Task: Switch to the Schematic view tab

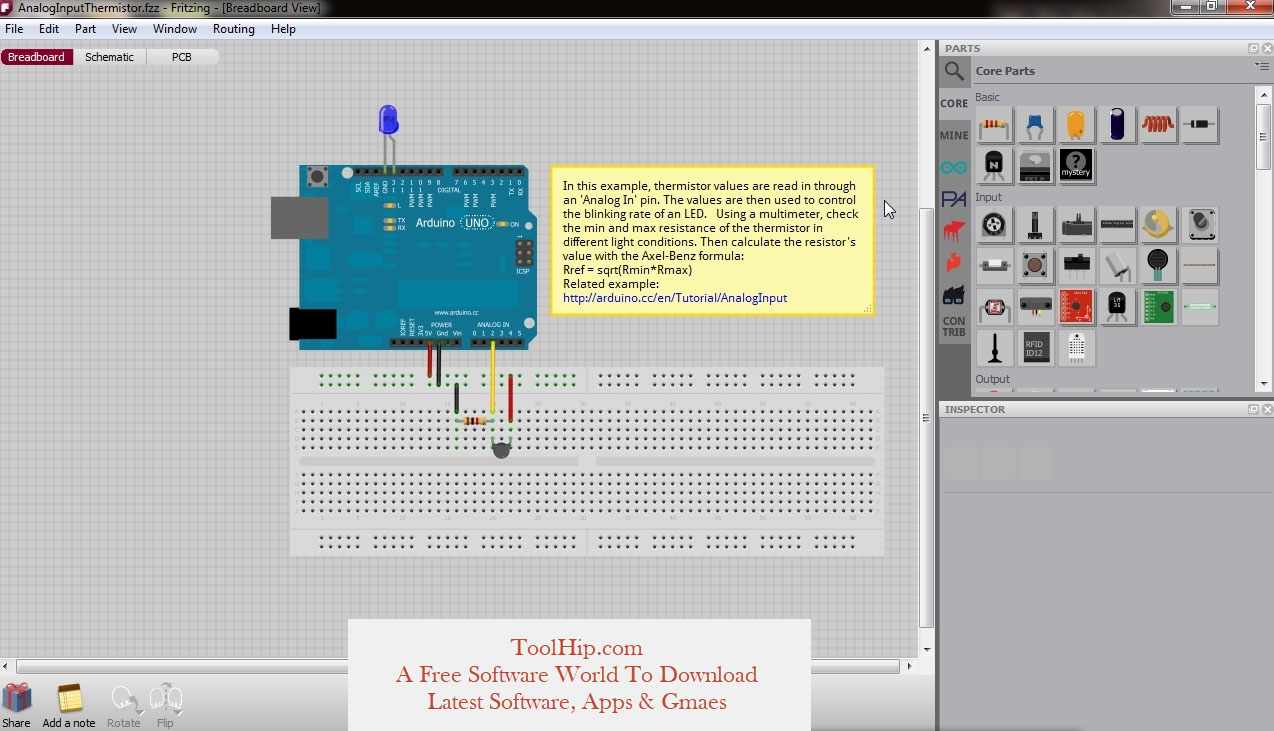Action: [x=109, y=57]
